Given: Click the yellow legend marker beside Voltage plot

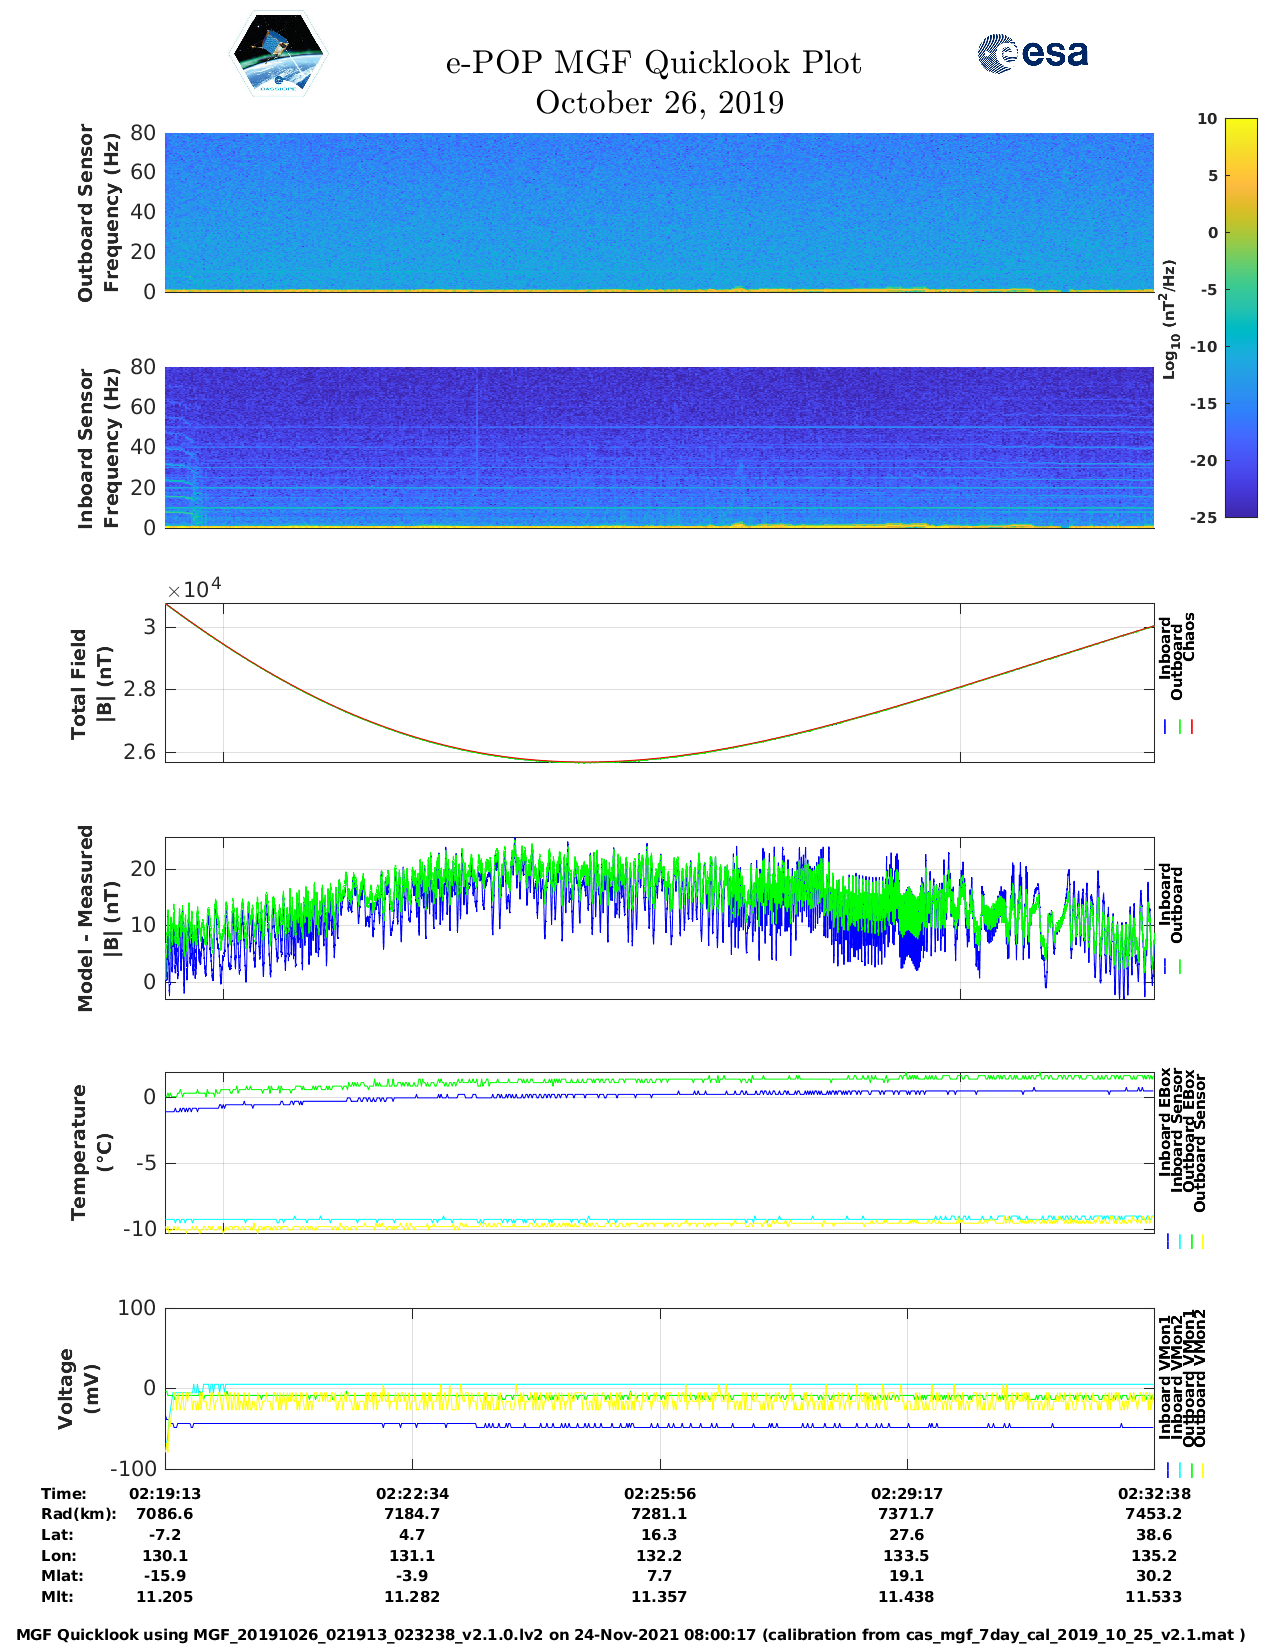Looking at the screenshot, I should point(1202,1470).
